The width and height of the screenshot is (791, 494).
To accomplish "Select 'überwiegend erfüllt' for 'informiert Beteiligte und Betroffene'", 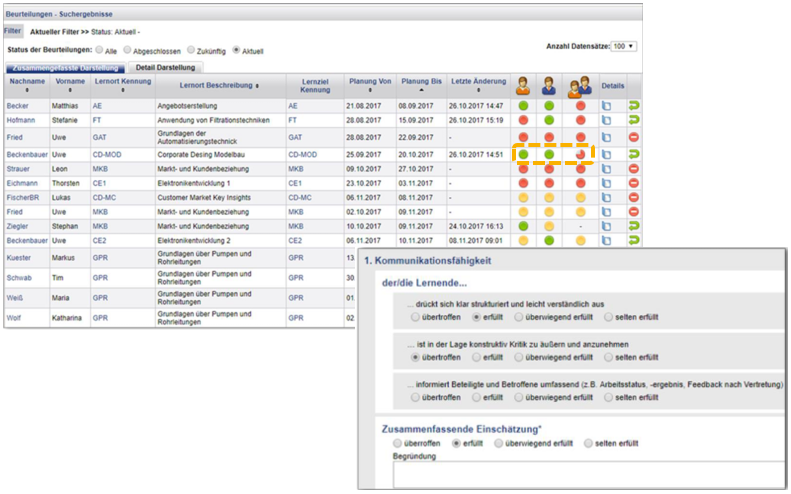I will pyautogui.click(x=519, y=398).
